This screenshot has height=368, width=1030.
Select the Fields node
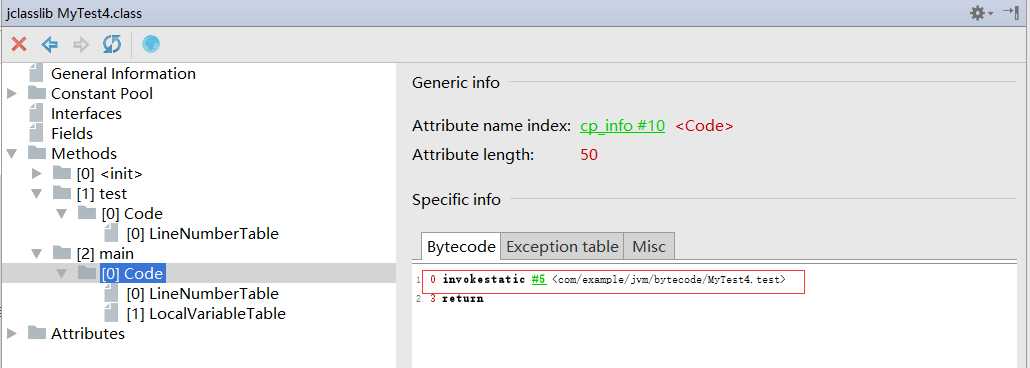72,133
